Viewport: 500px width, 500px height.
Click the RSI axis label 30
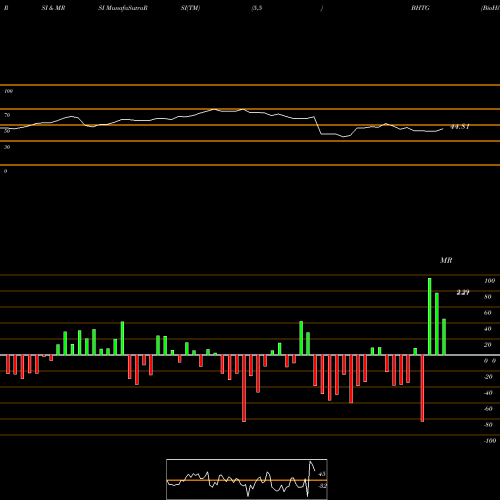(7, 147)
